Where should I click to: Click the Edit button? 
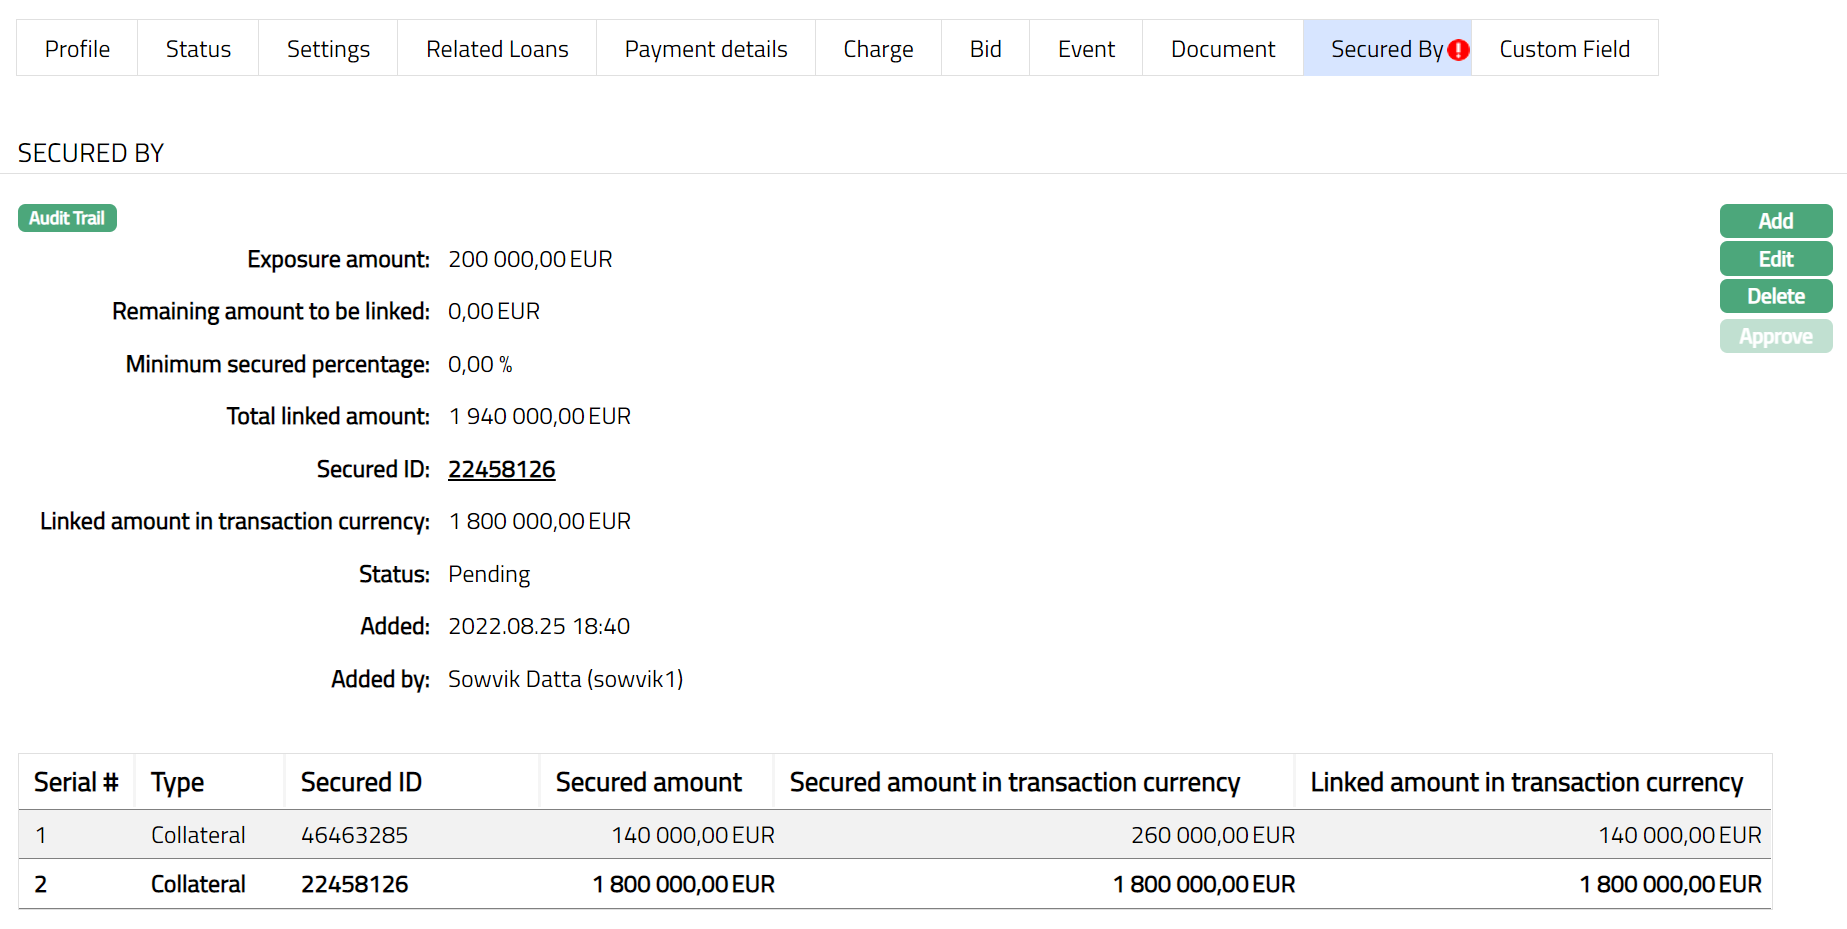click(1775, 259)
